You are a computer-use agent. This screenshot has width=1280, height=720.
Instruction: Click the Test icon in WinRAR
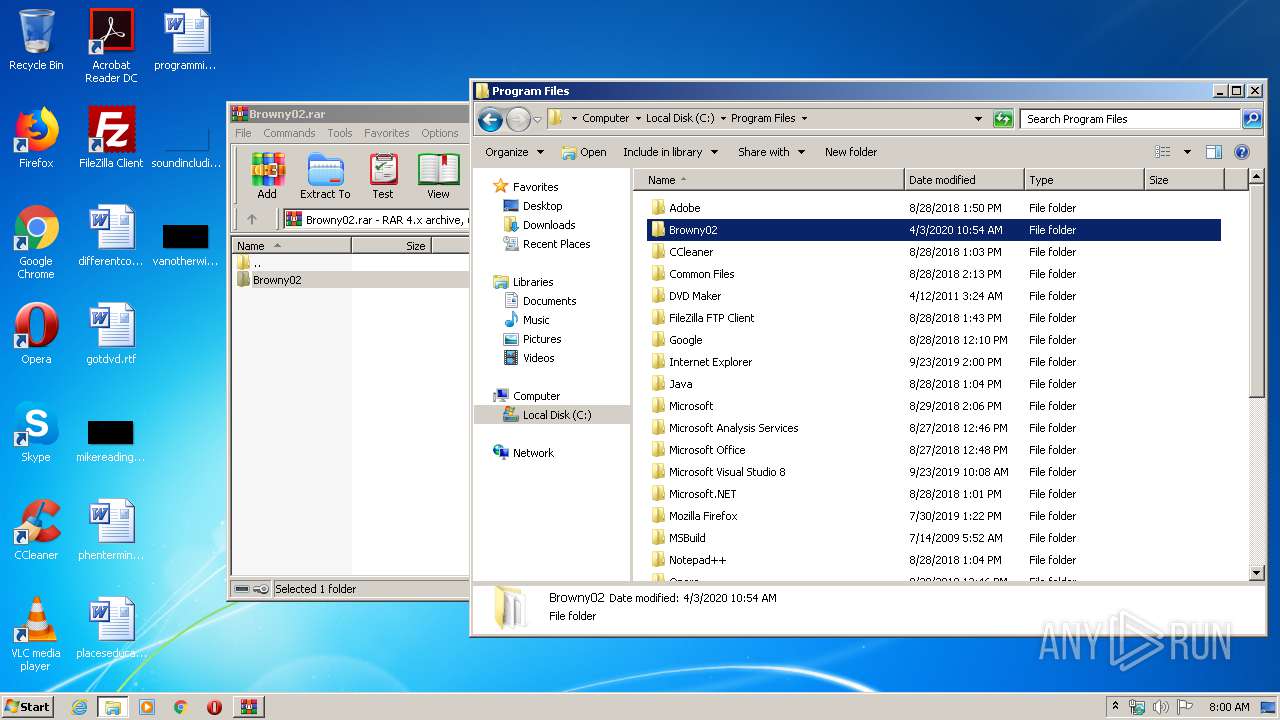pos(383,176)
